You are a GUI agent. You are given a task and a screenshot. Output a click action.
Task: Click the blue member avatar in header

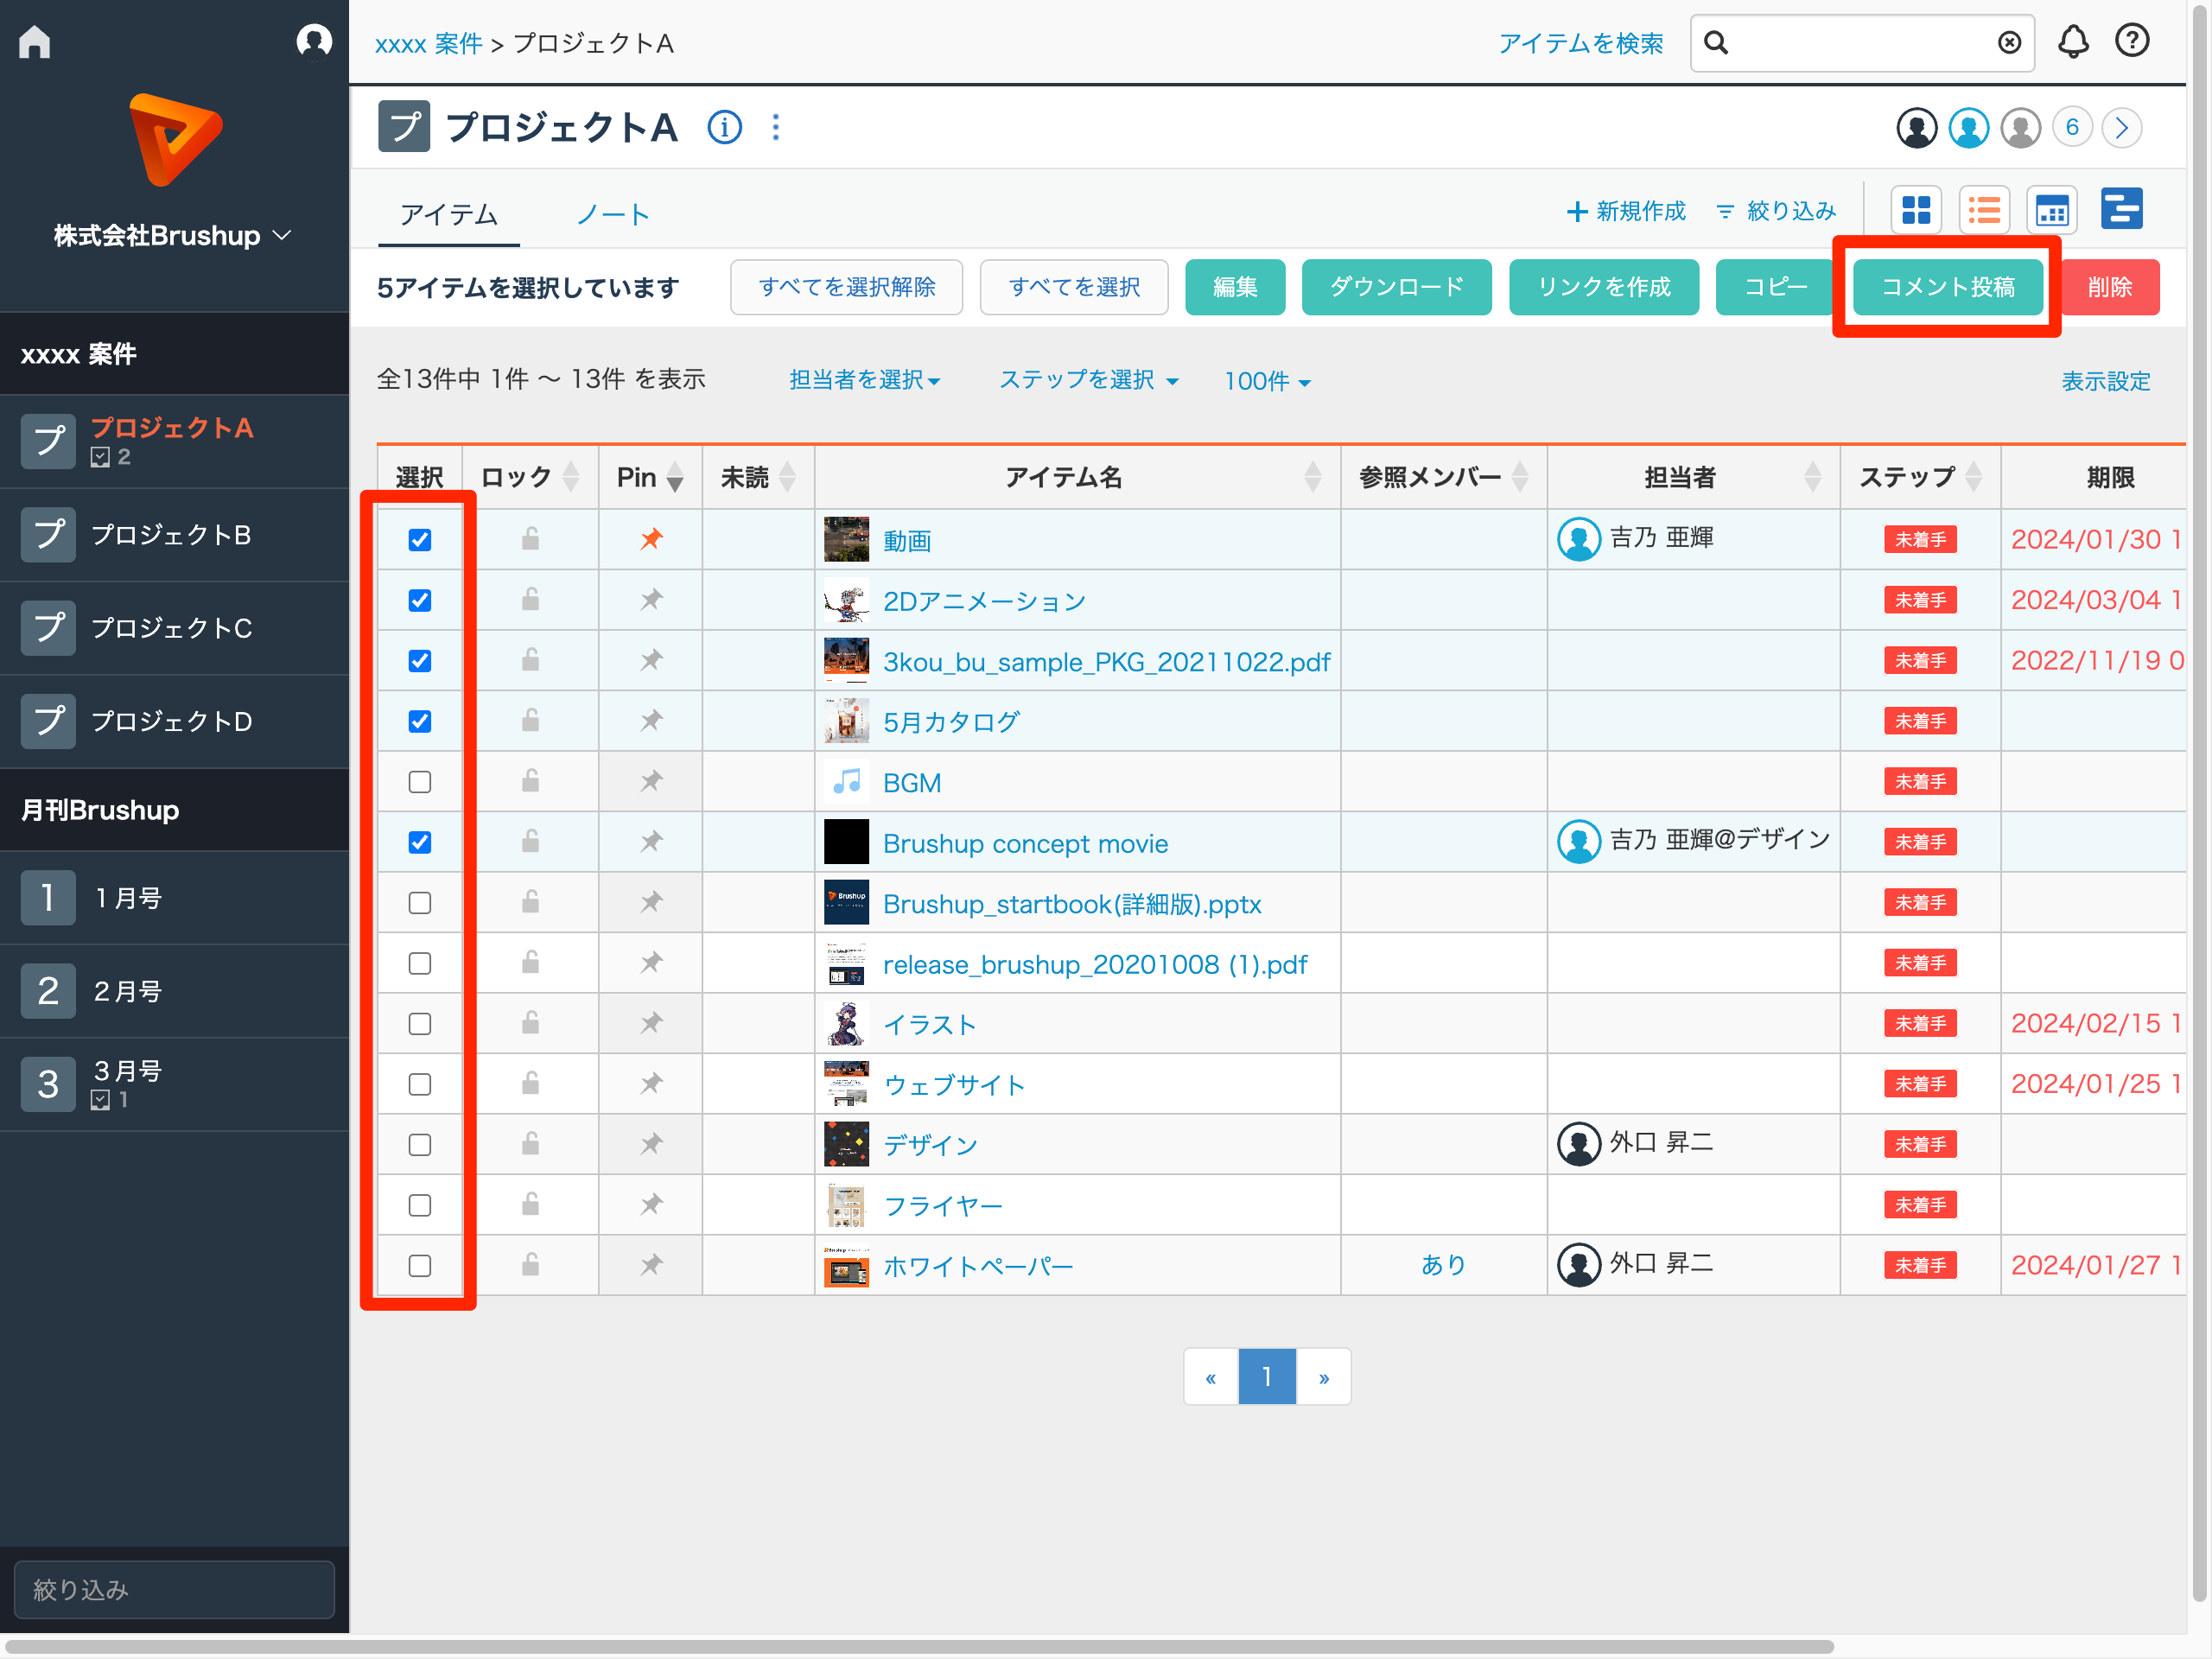click(1968, 127)
